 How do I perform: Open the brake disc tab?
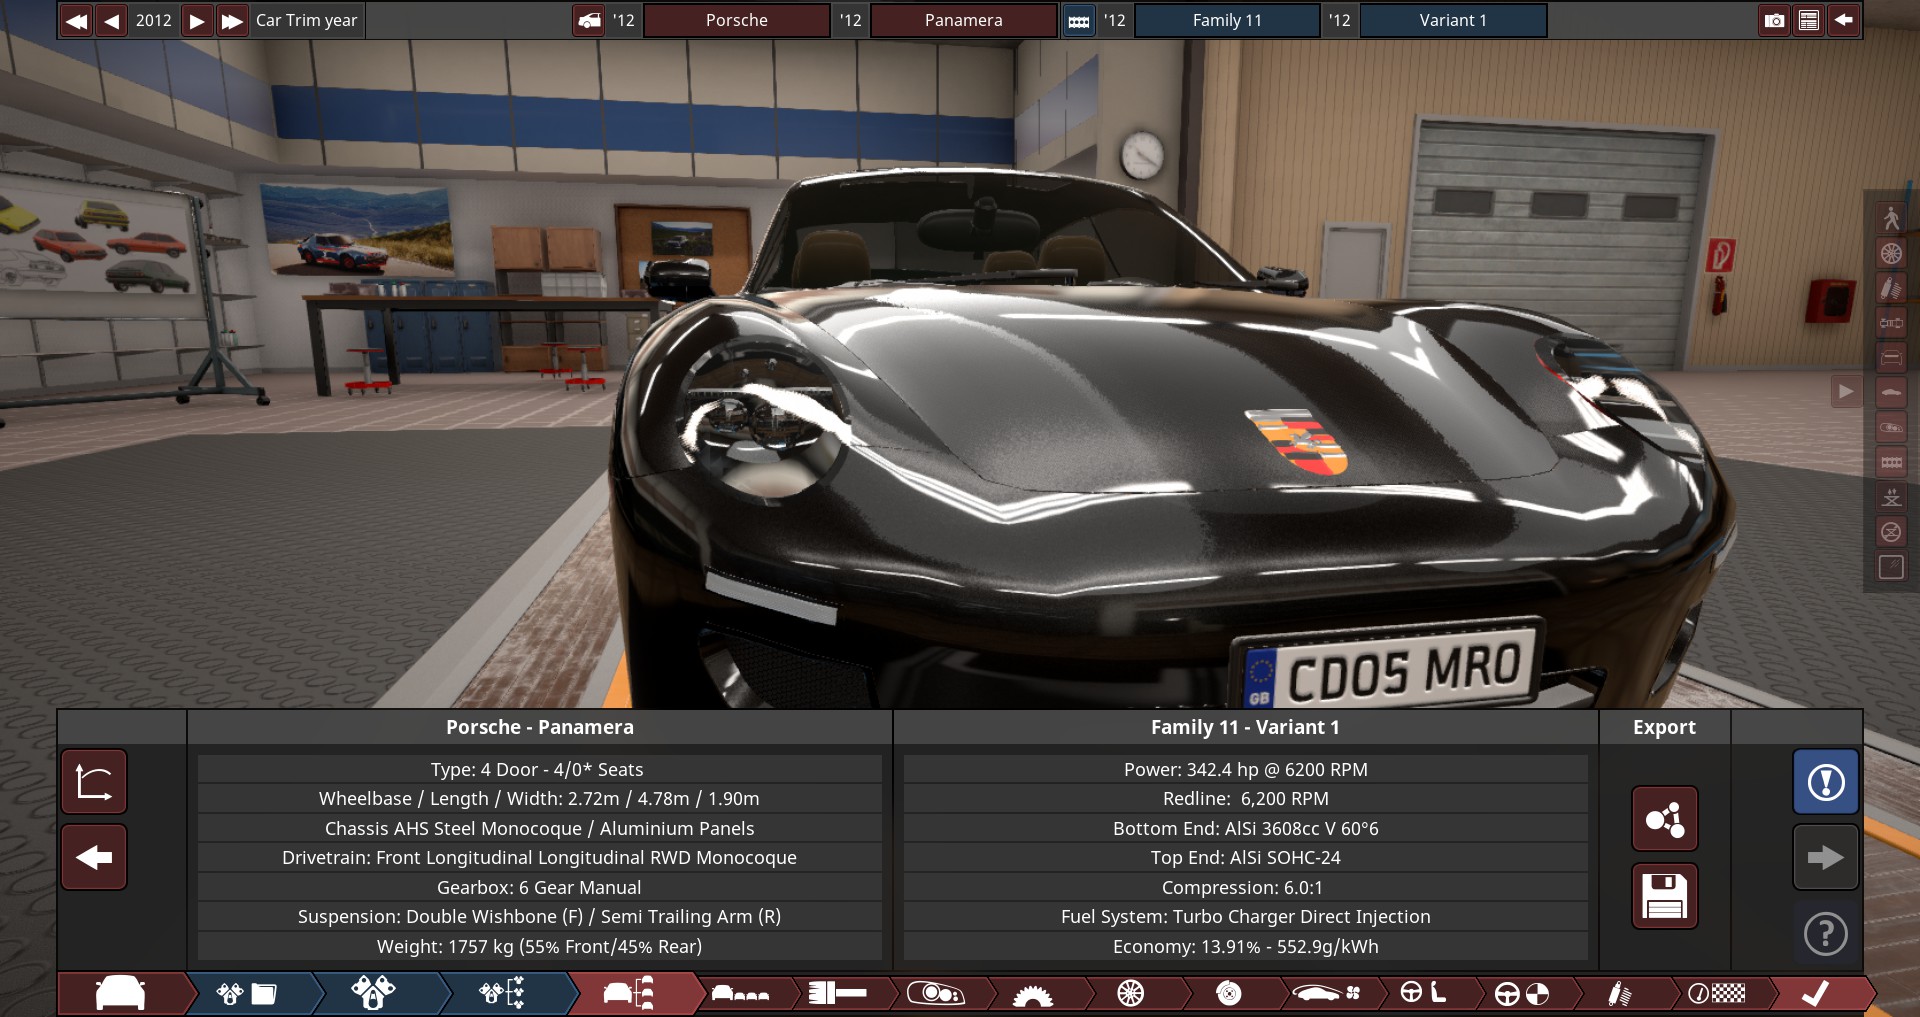click(1229, 993)
